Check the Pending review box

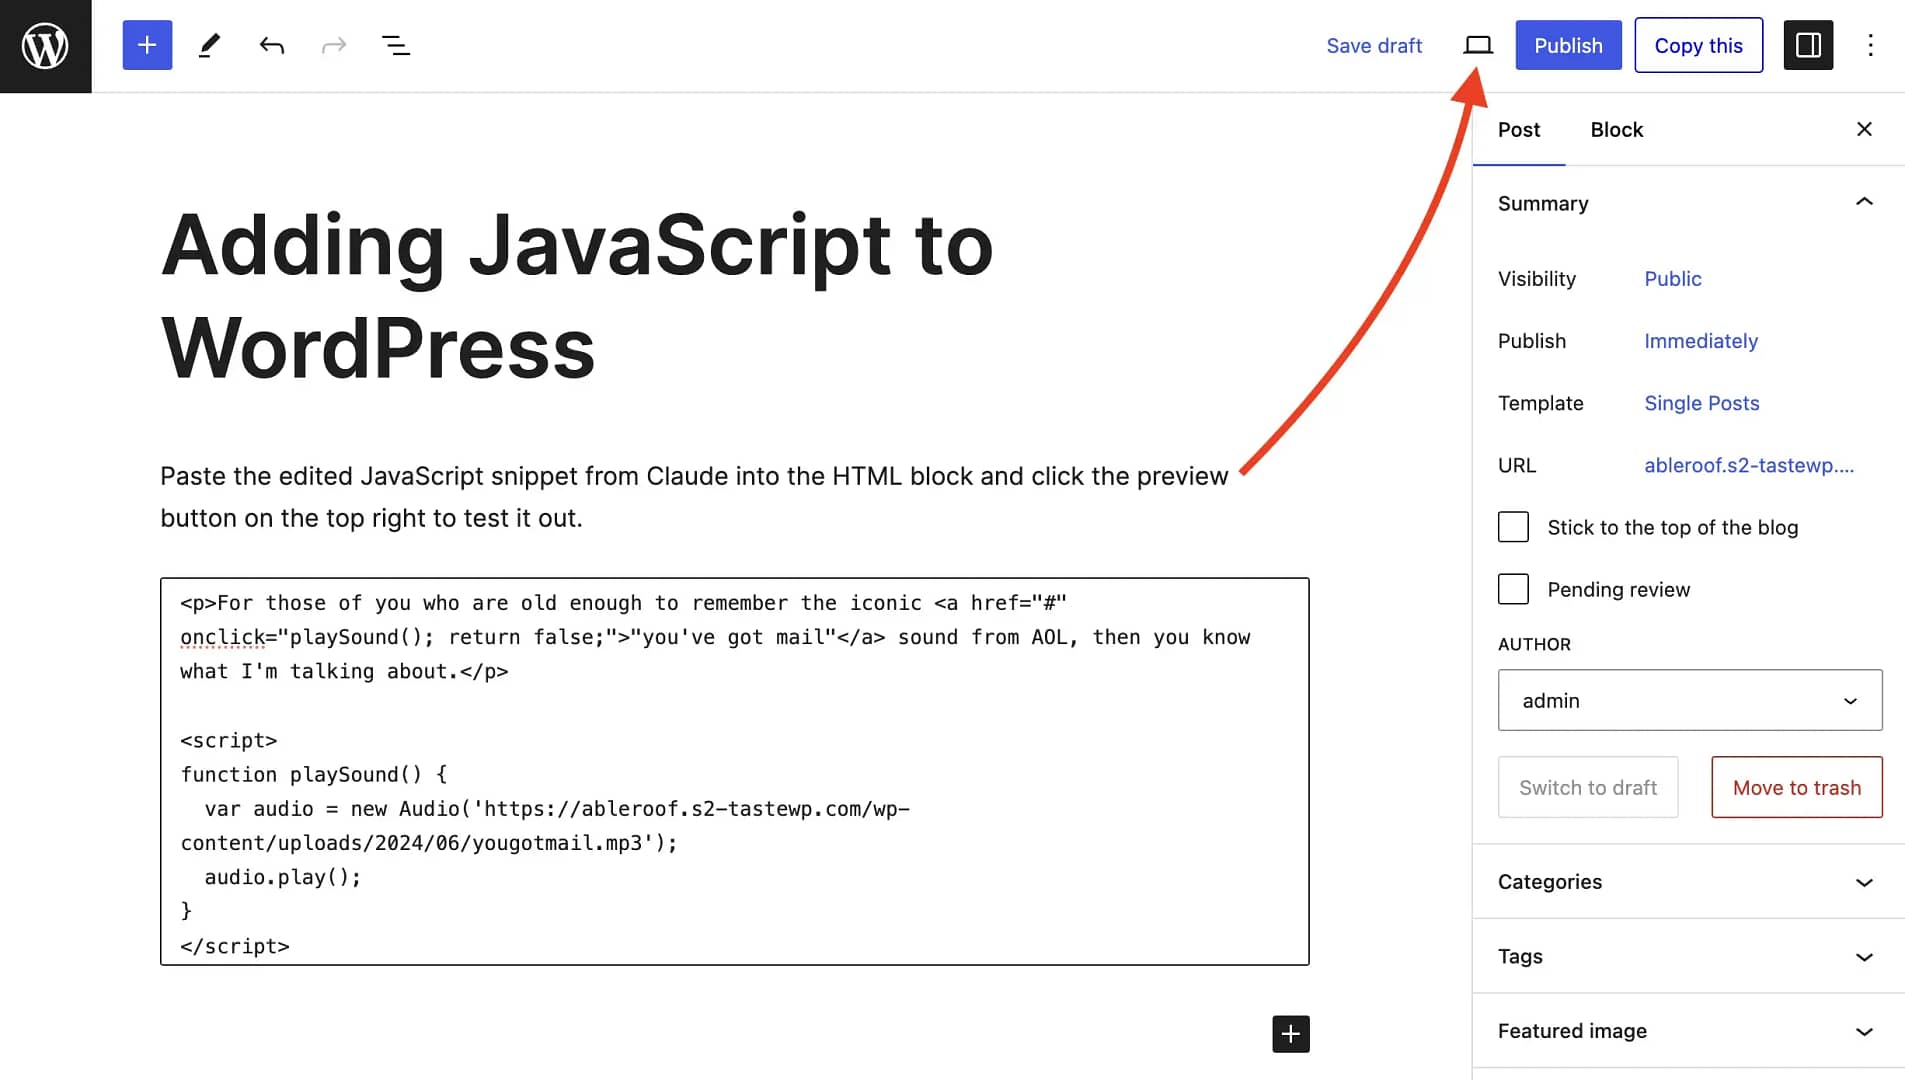tap(1513, 589)
